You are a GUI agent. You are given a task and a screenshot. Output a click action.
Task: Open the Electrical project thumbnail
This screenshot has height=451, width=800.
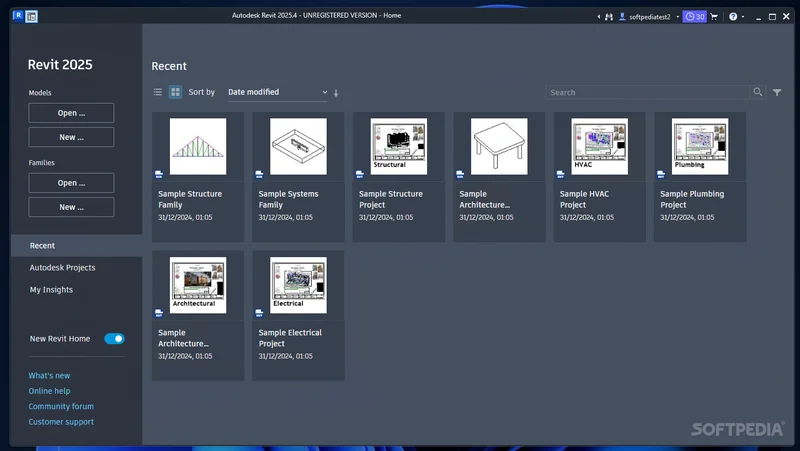[298, 285]
